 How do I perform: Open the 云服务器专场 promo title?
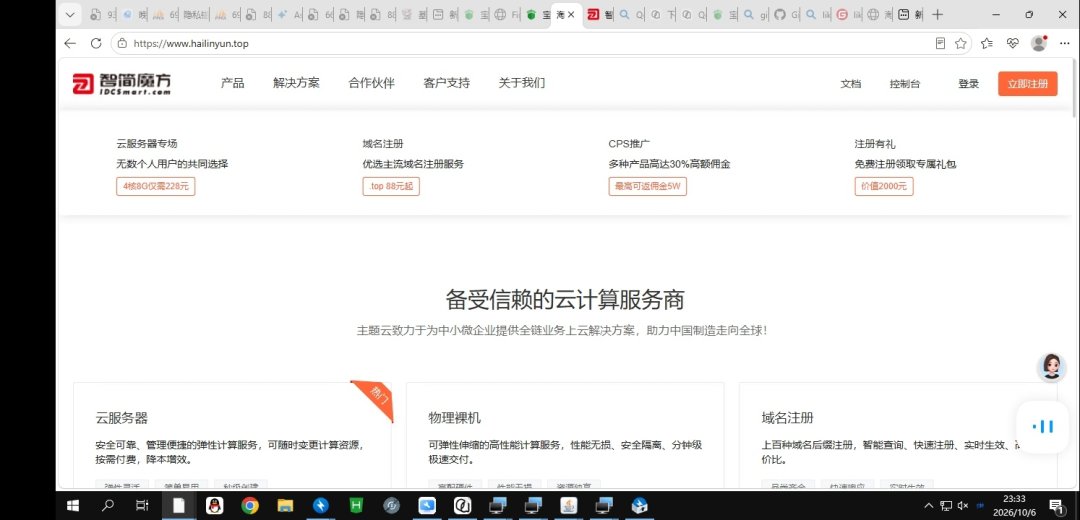click(147, 144)
